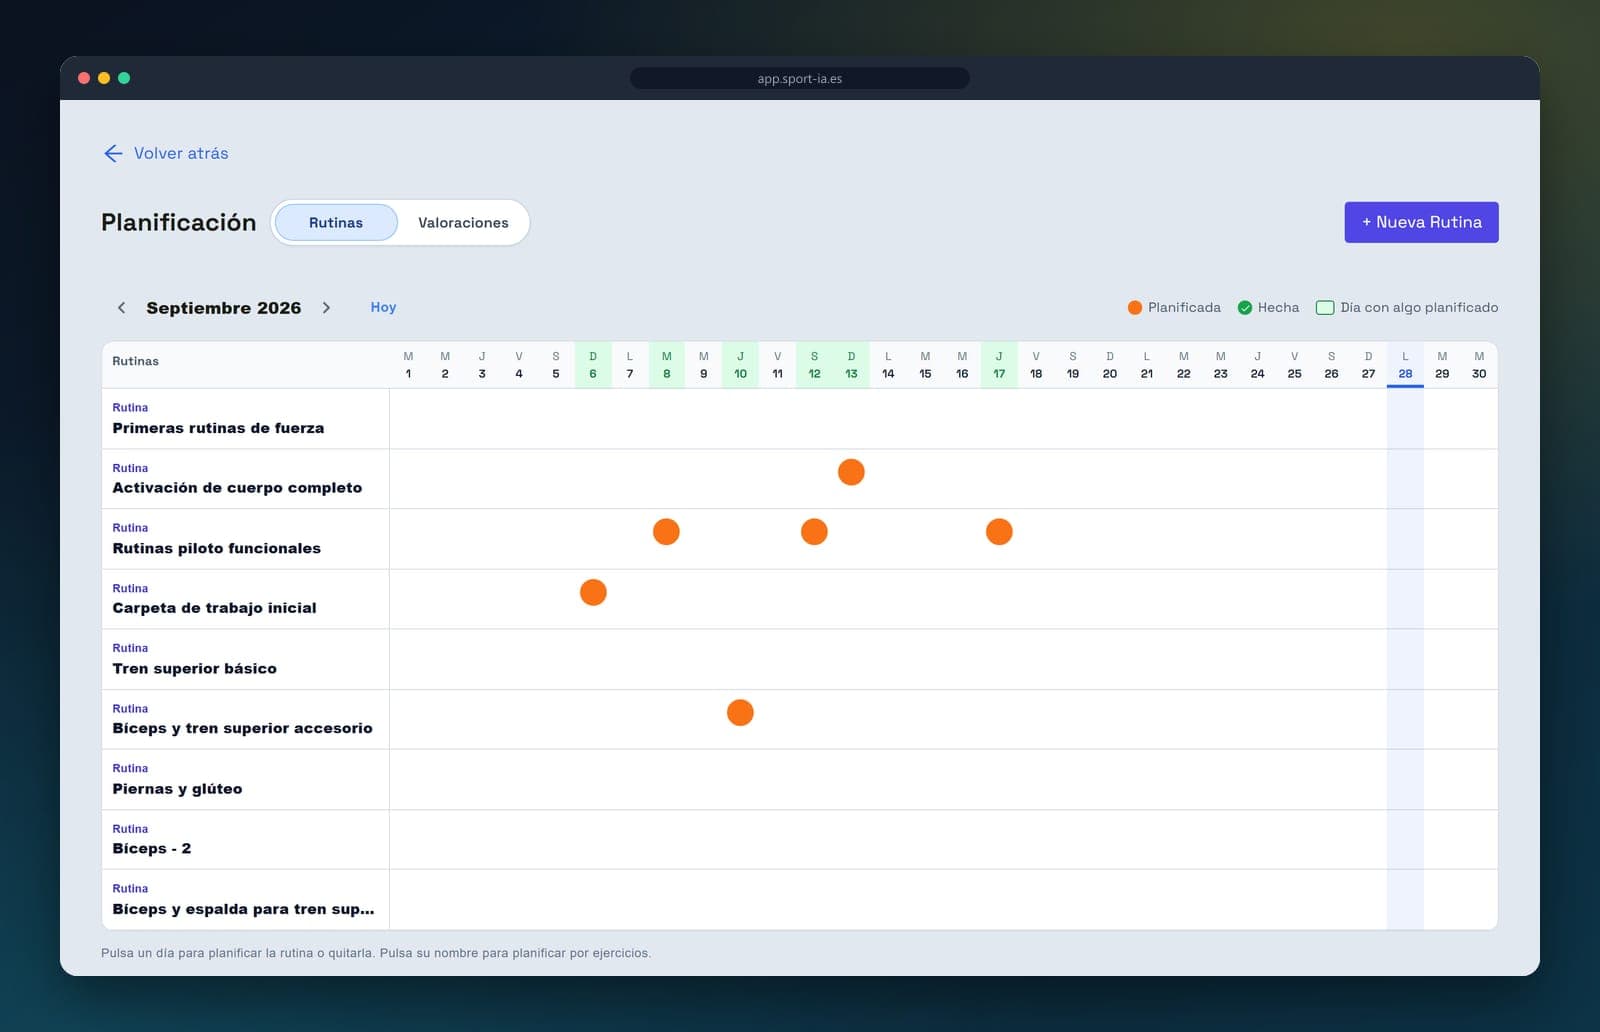Screen dimensions: 1600x1032
Task: Click orange dot in Bíceps y tren superior accesorio row
Action: [740, 712]
